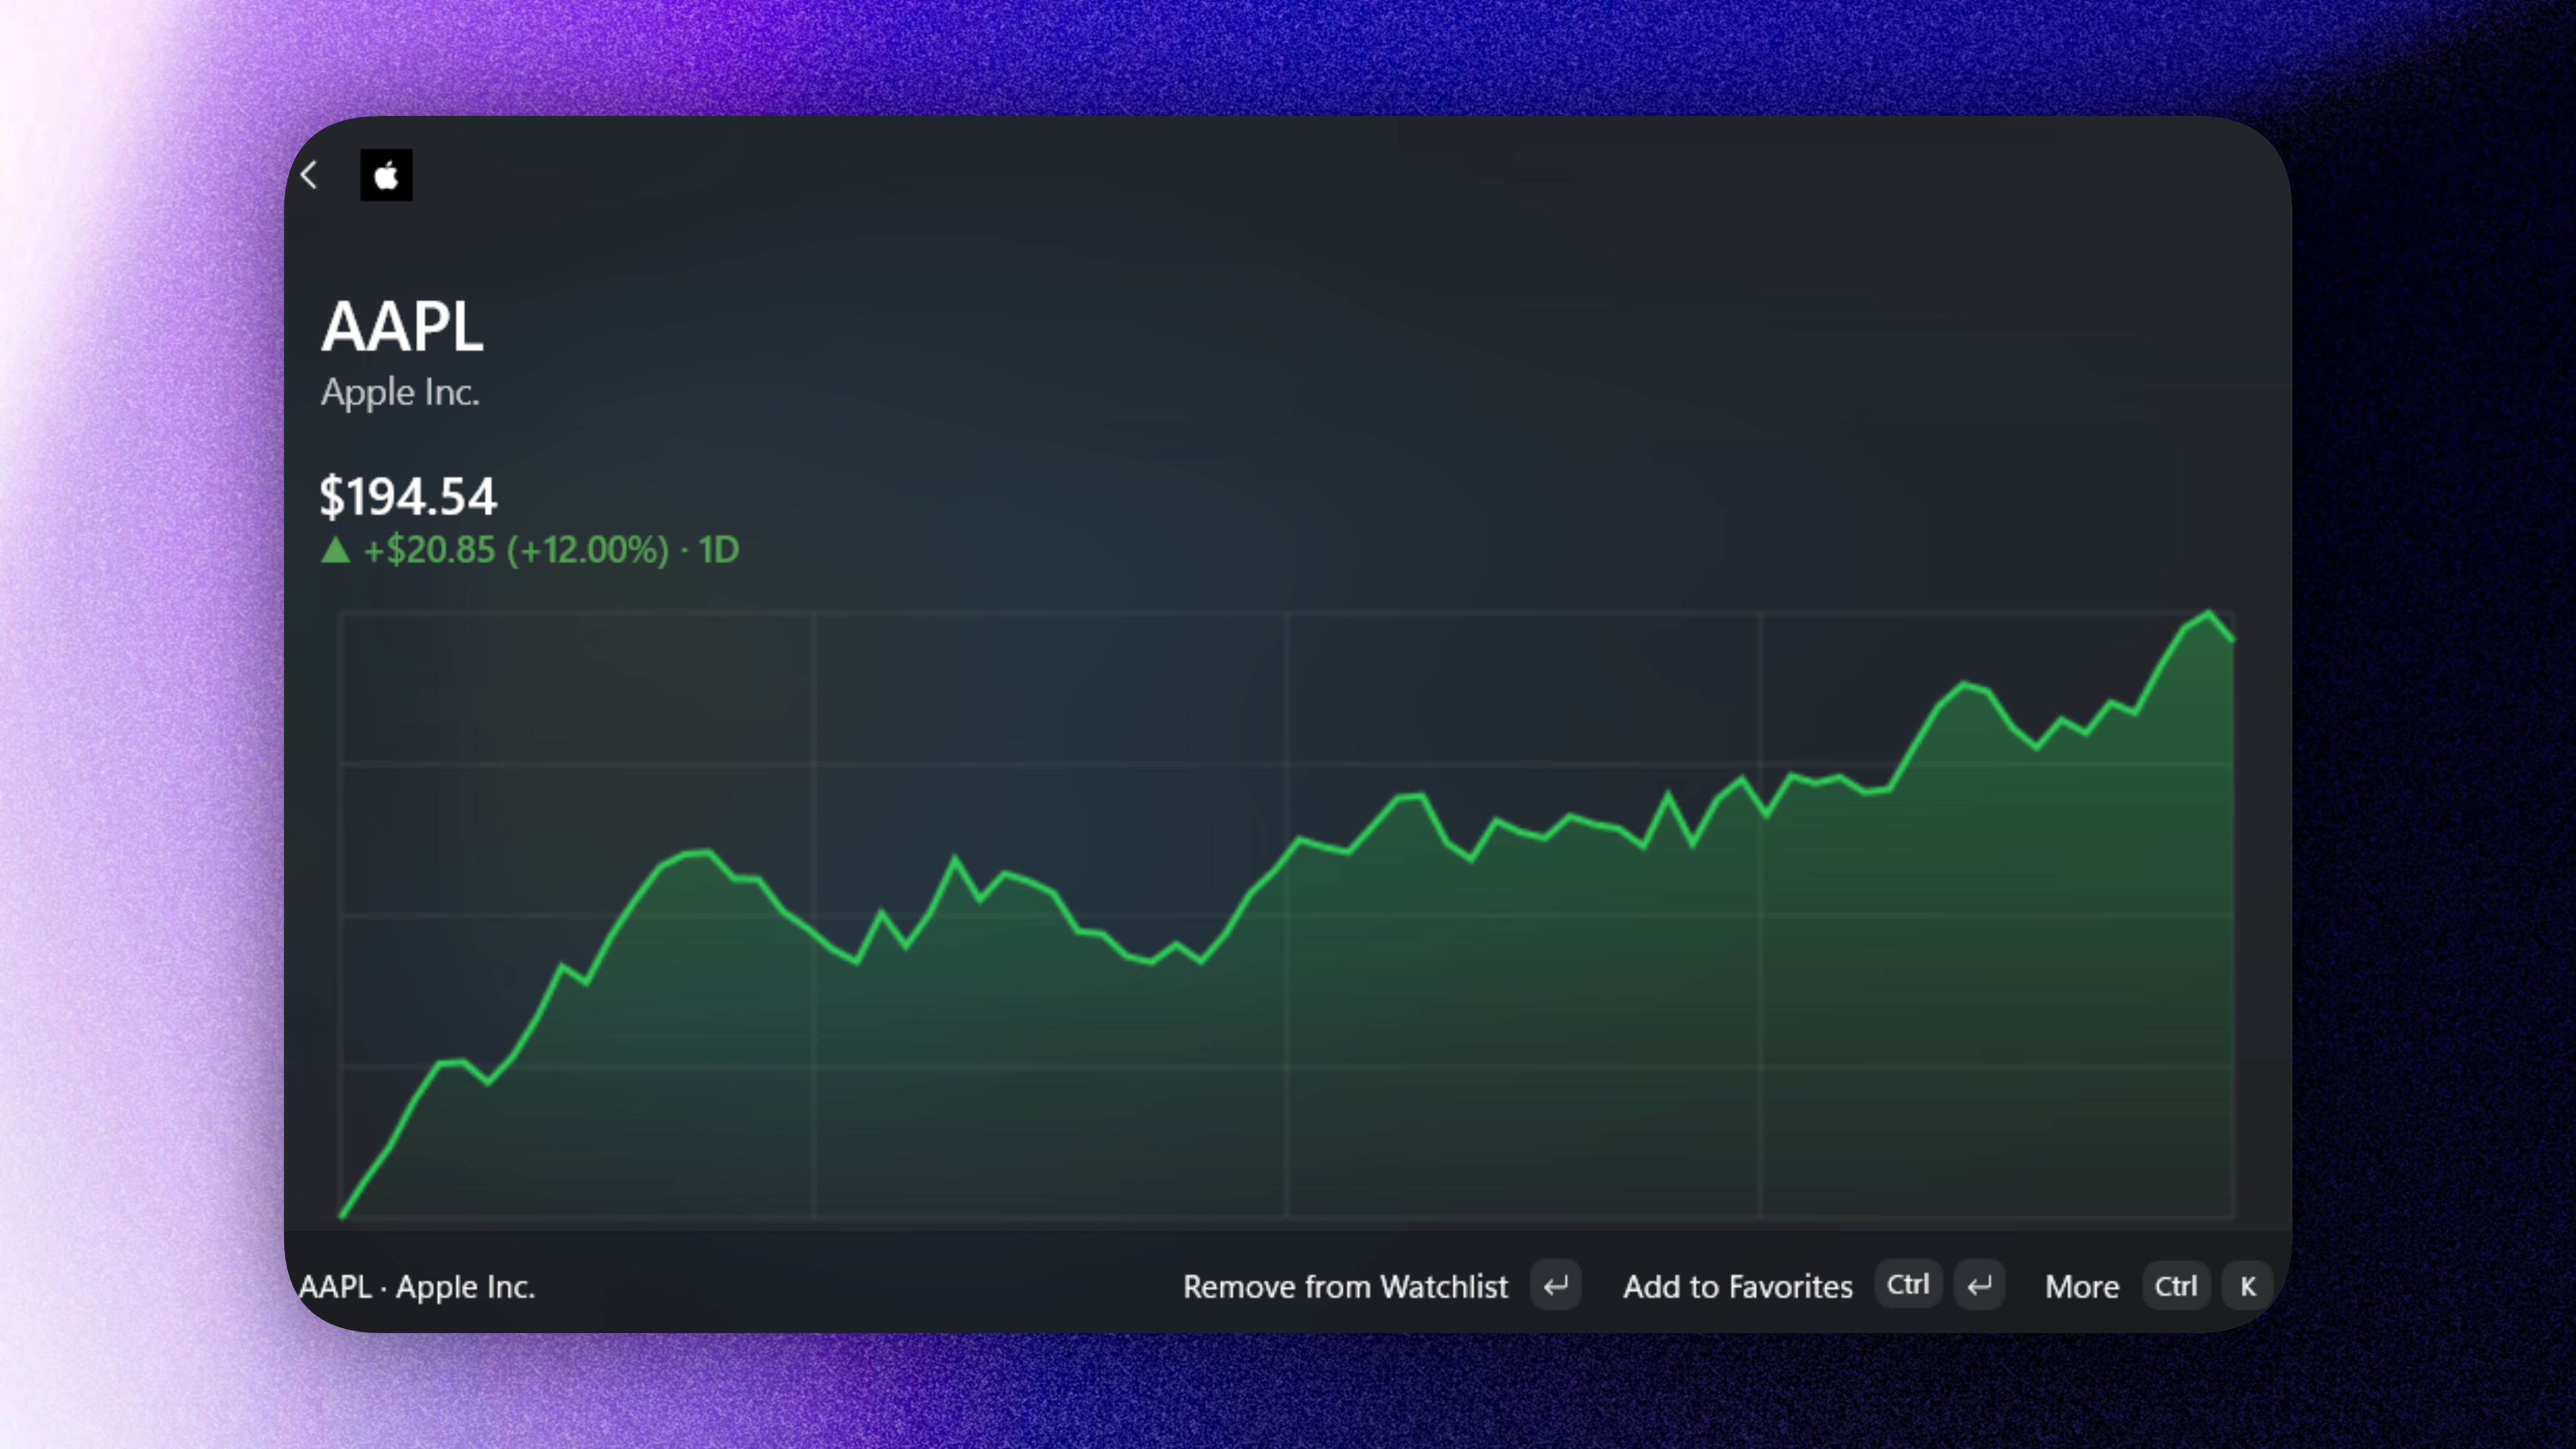This screenshot has height=1449, width=2576.
Task: Click the Enter key icon after Add to Favorites
Action: click(x=1979, y=1286)
